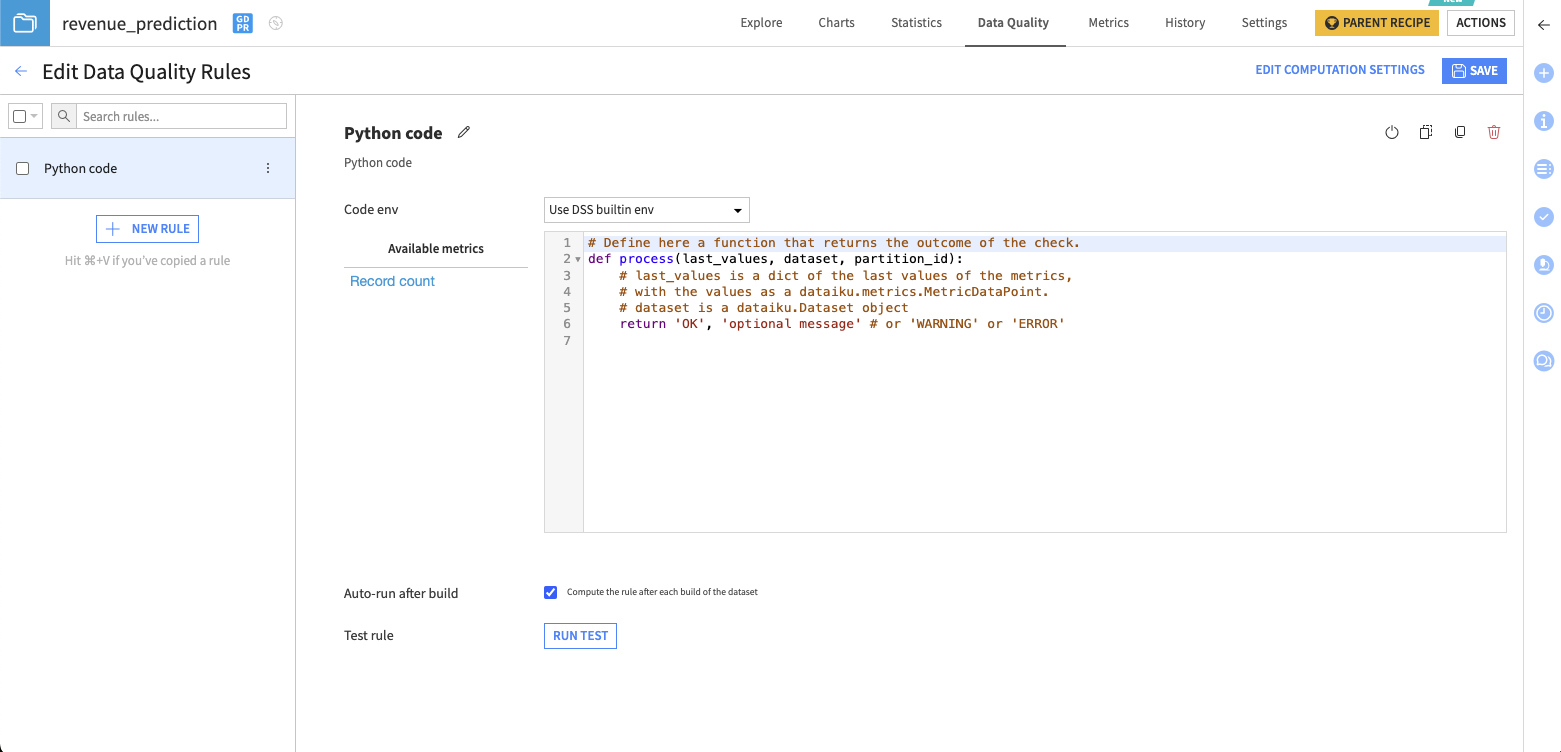
Task: Switch to the Statistics tab
Action: 916,23
